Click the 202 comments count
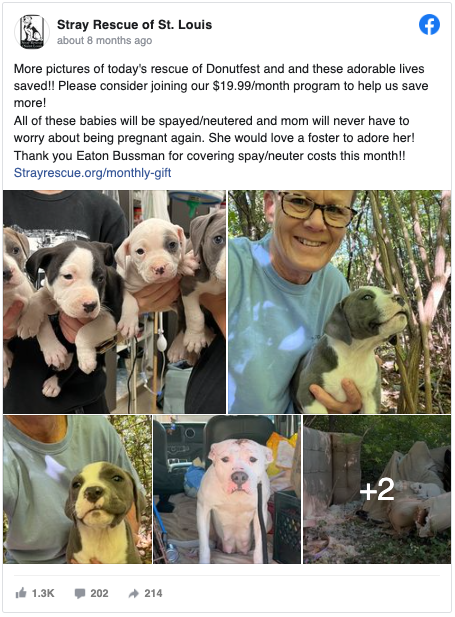 click(99, 593)
